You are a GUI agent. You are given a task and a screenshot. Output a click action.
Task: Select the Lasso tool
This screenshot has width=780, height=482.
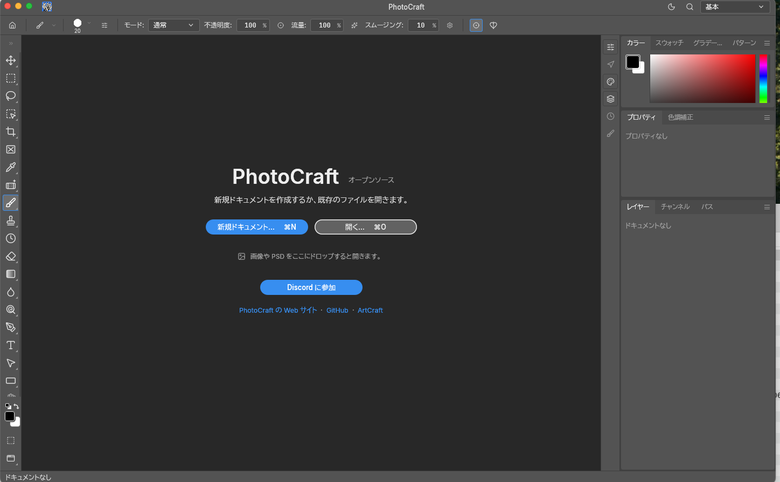(10, 96)
